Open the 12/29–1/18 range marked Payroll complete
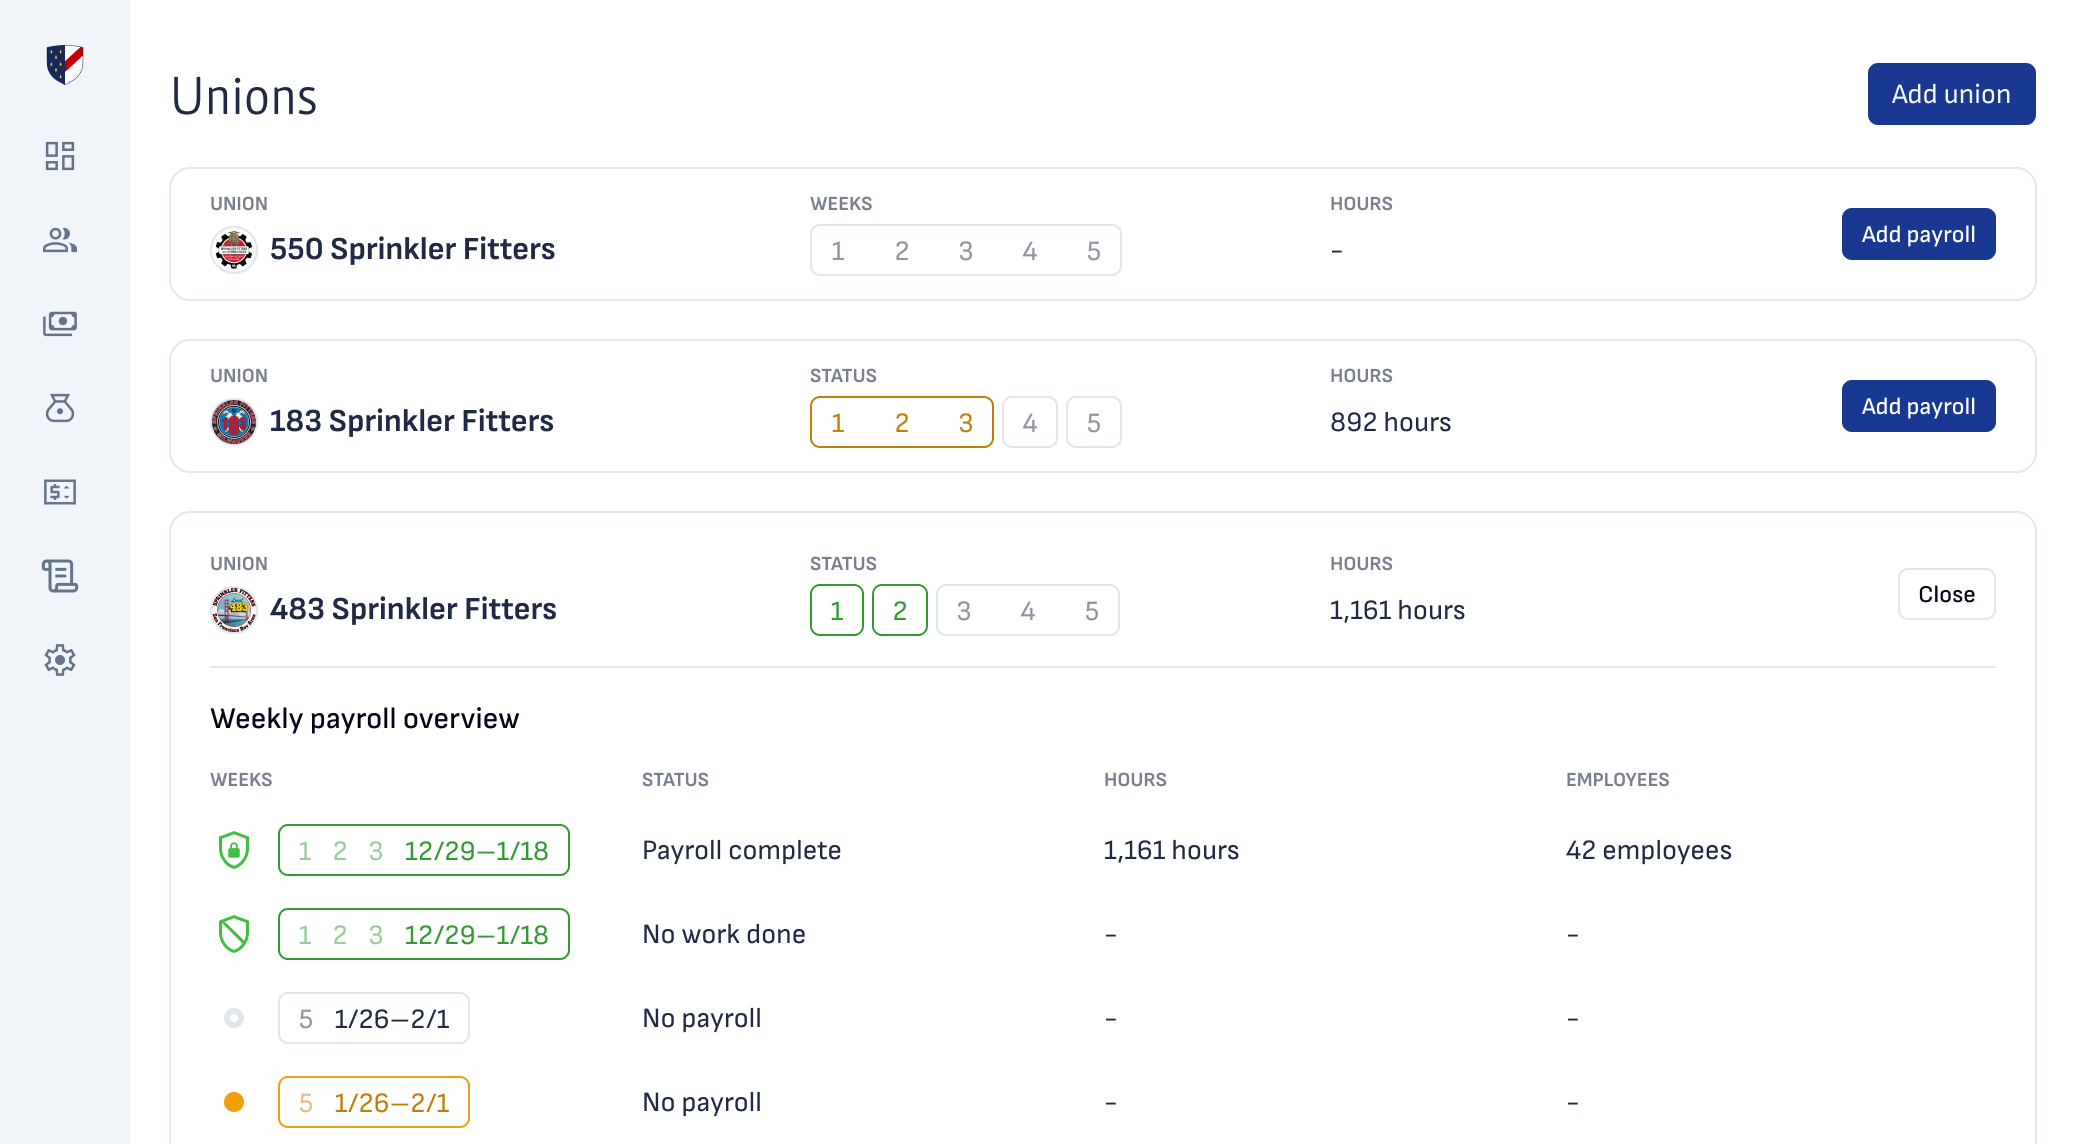The width and height of the screenshot is (2076, 1144). (x=424, y=850)
